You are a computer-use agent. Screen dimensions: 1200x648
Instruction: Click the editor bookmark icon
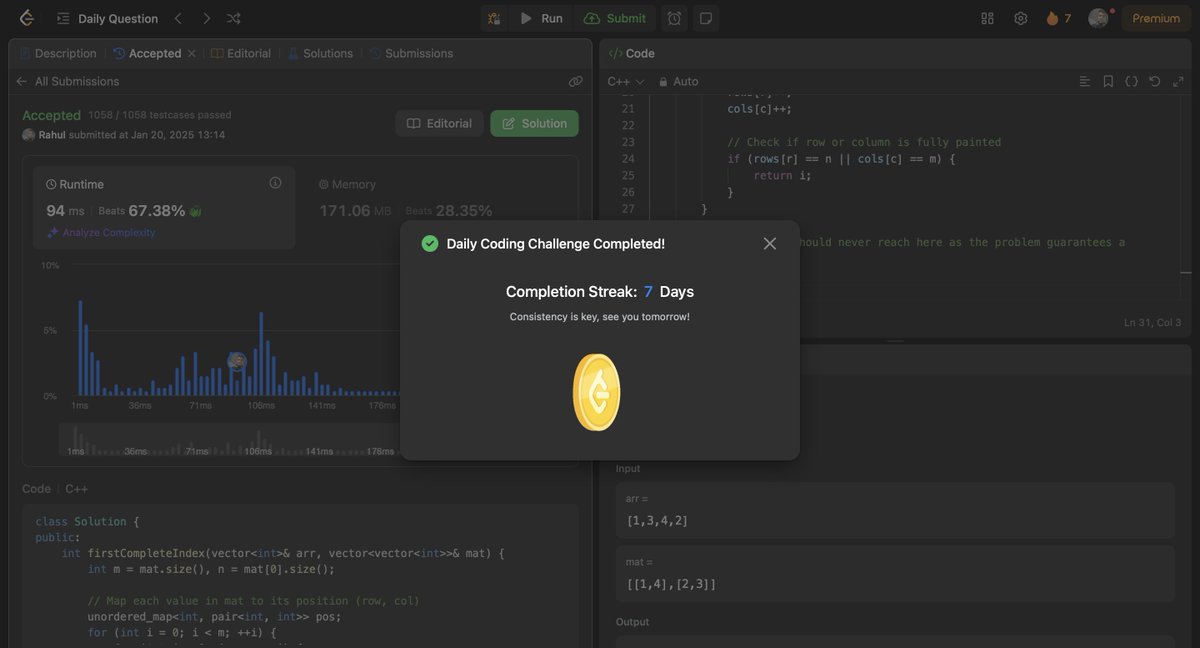click(x=1108, y=81)
